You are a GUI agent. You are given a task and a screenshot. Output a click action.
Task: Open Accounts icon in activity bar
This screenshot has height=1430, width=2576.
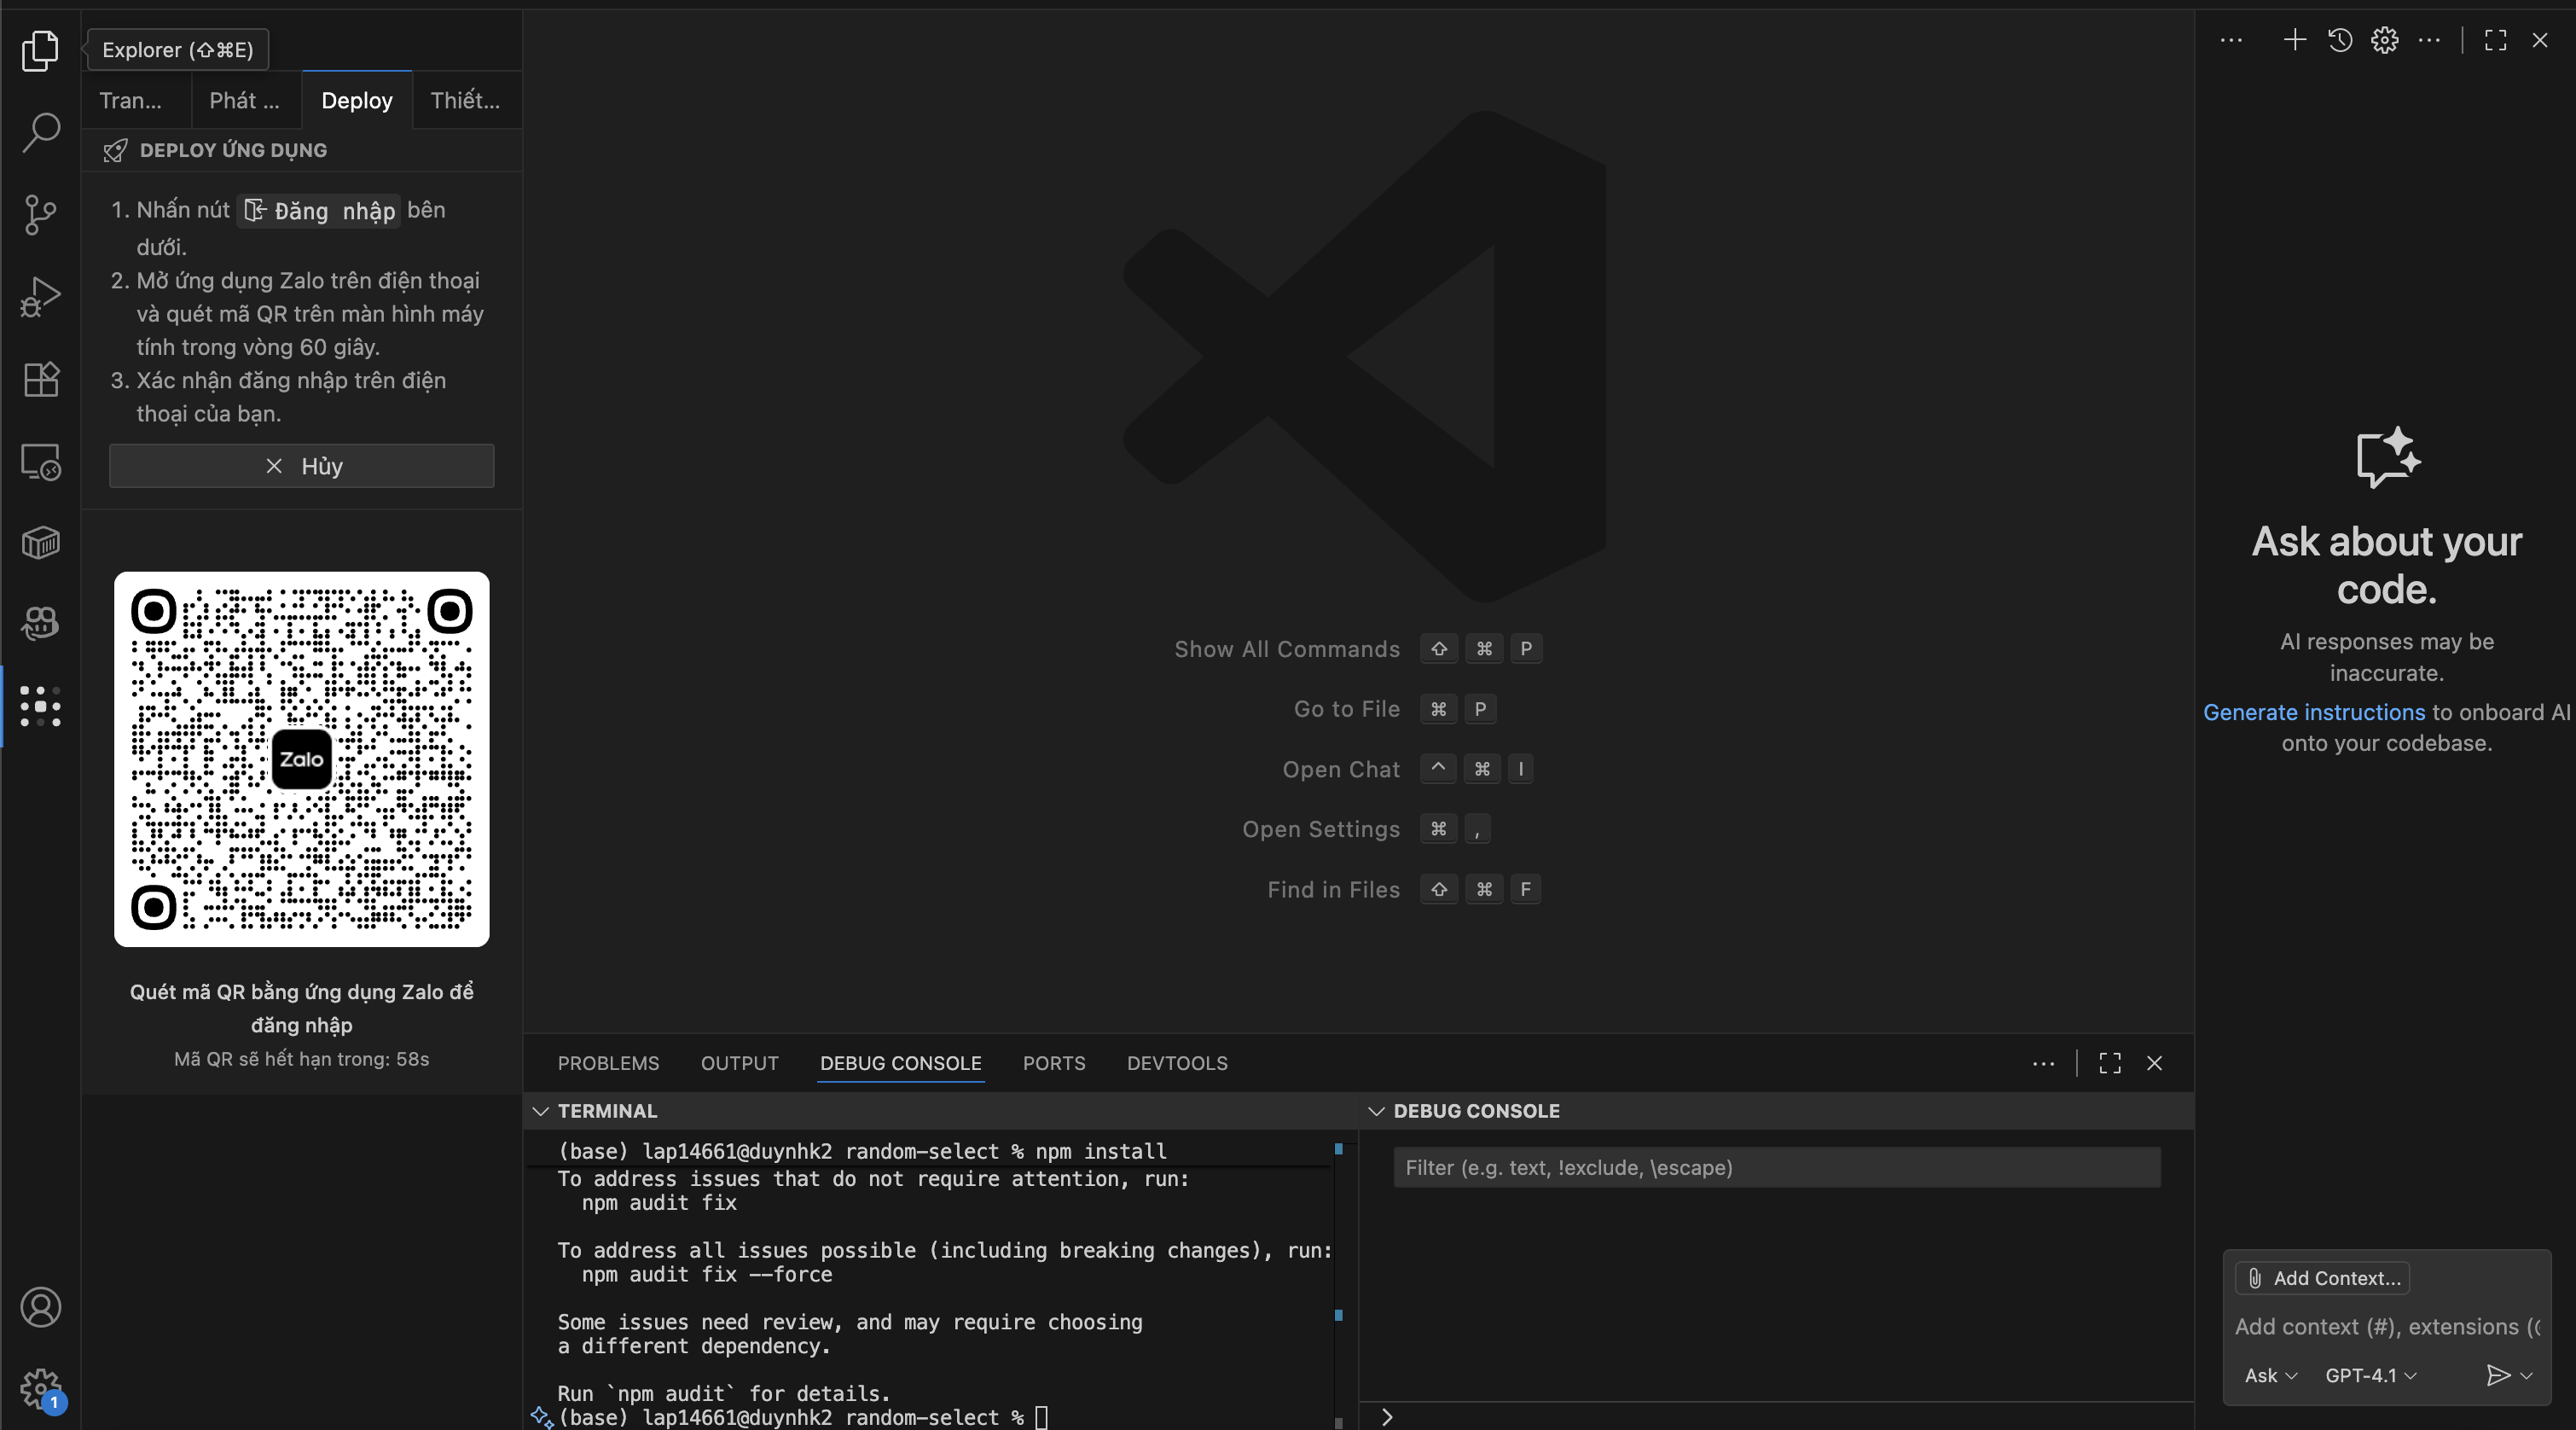click(x=40, y=1307)
